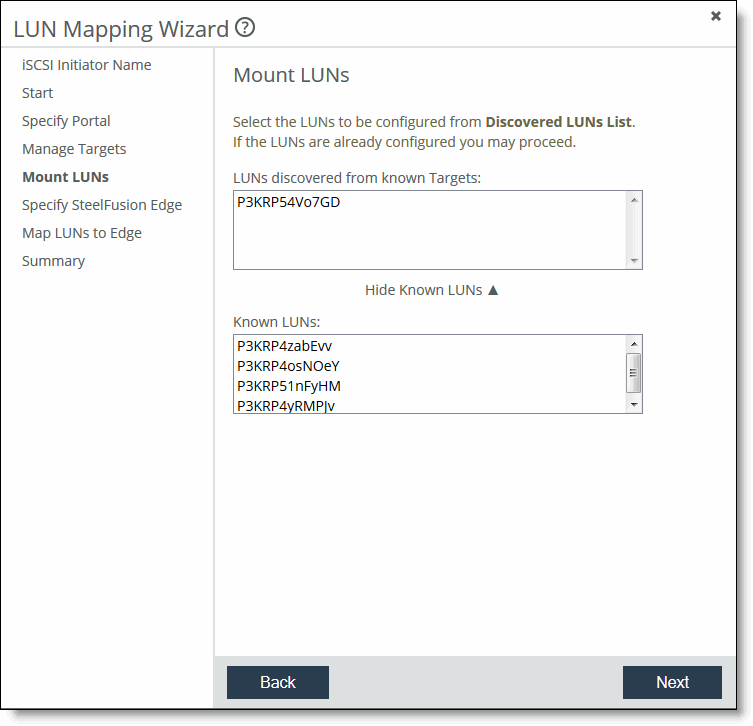Navigate to Specify Portal step
The height and width of the screenshot is (726, 753).
(66, 121)
